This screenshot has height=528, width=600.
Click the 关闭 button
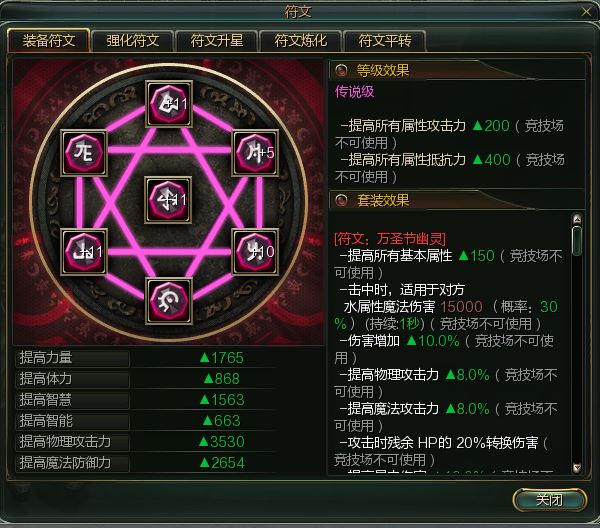(549, 500)
